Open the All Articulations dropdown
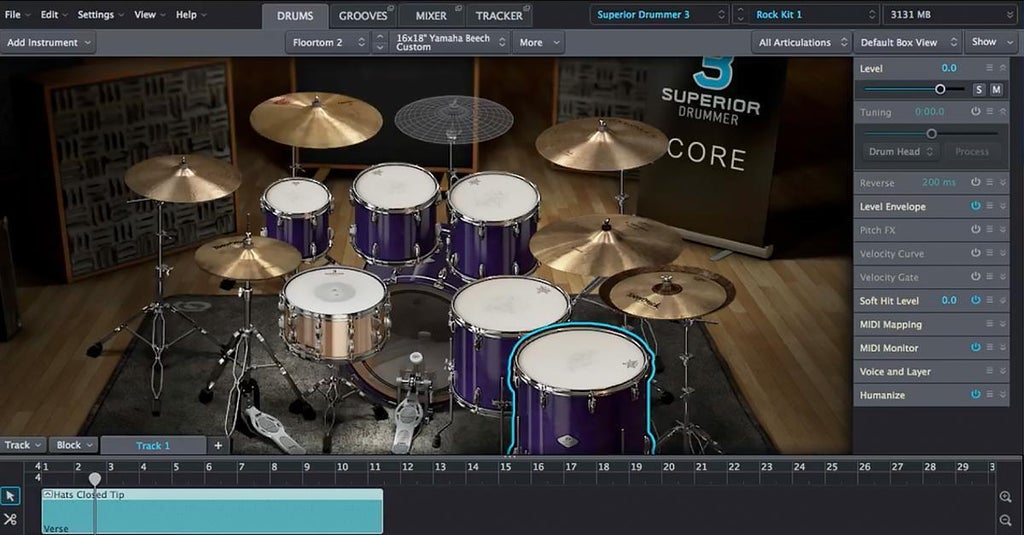 tap(801, 43)
